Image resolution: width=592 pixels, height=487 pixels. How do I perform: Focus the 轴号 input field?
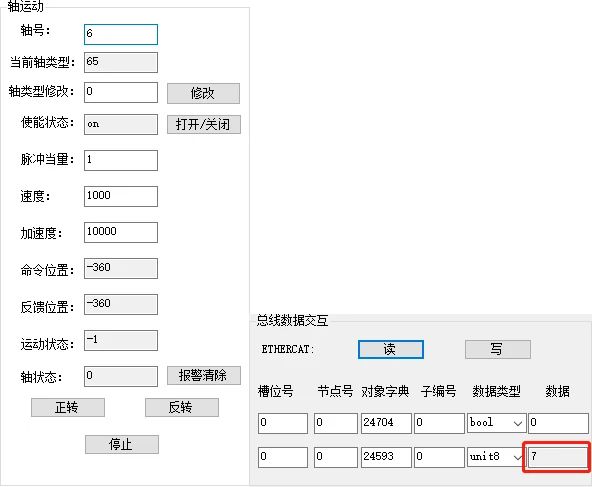(121, 34)
